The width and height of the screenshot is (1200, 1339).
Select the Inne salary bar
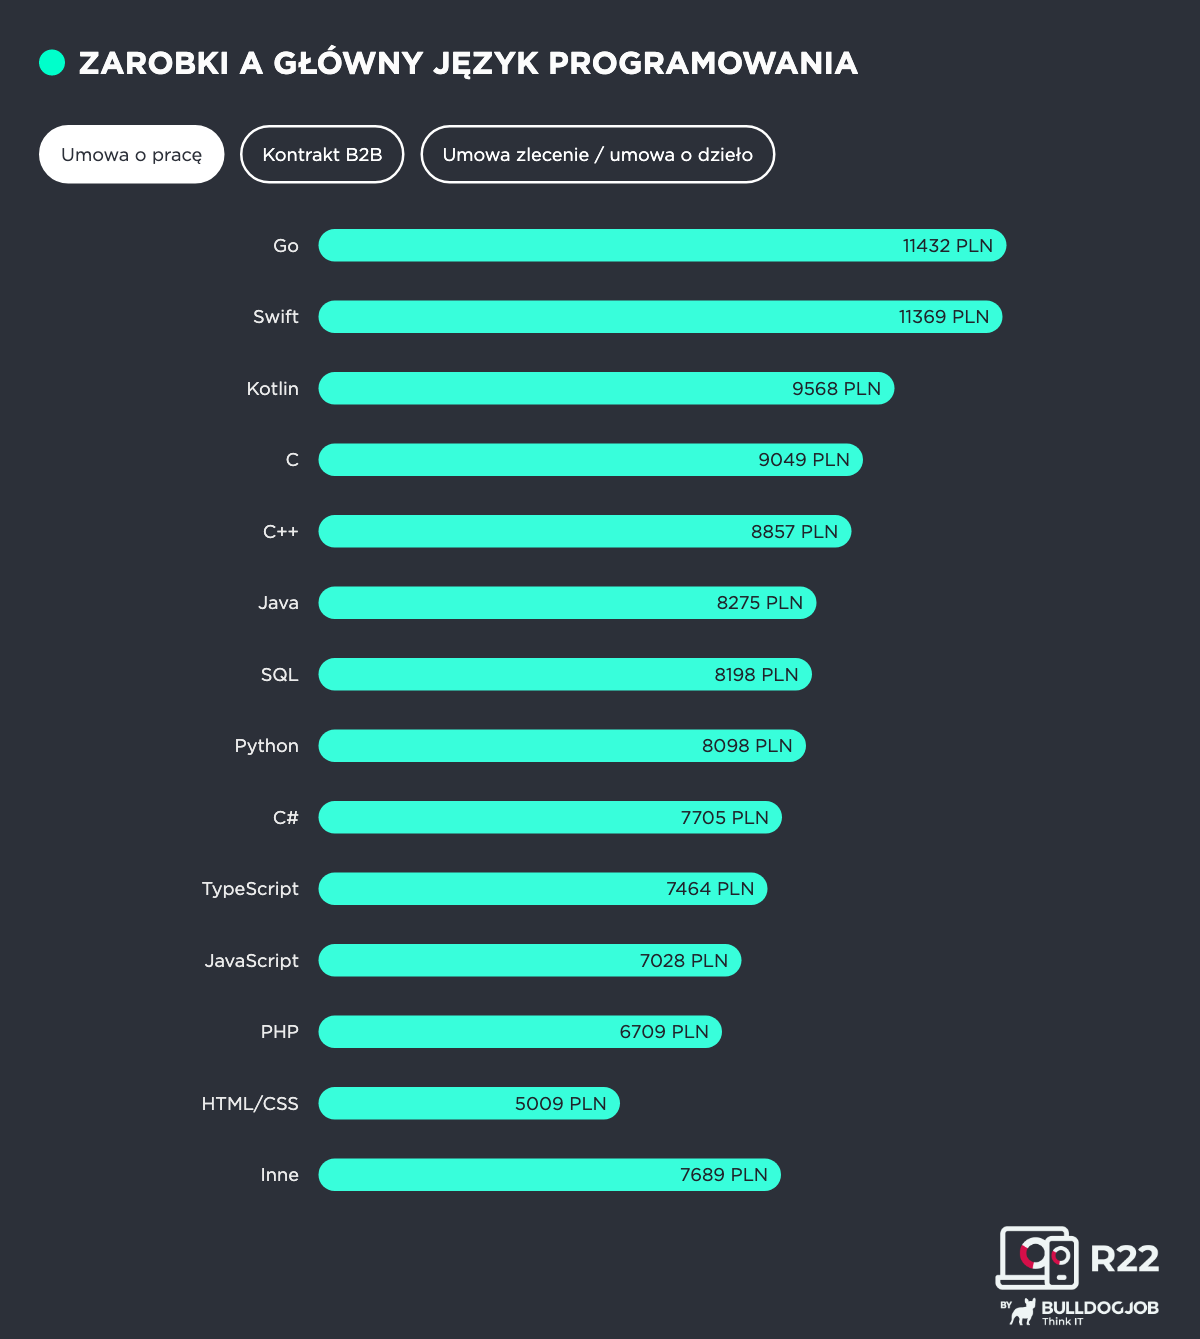coord(549,1175)
